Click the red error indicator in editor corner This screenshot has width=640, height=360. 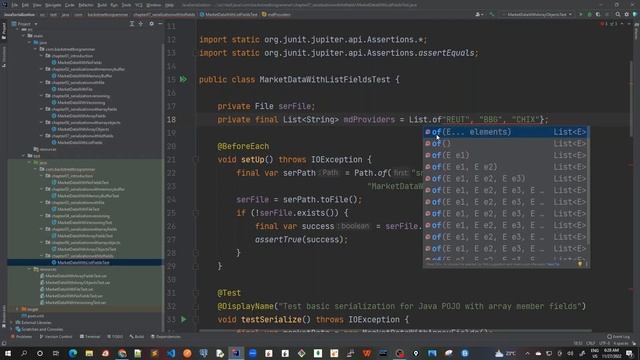602,24
